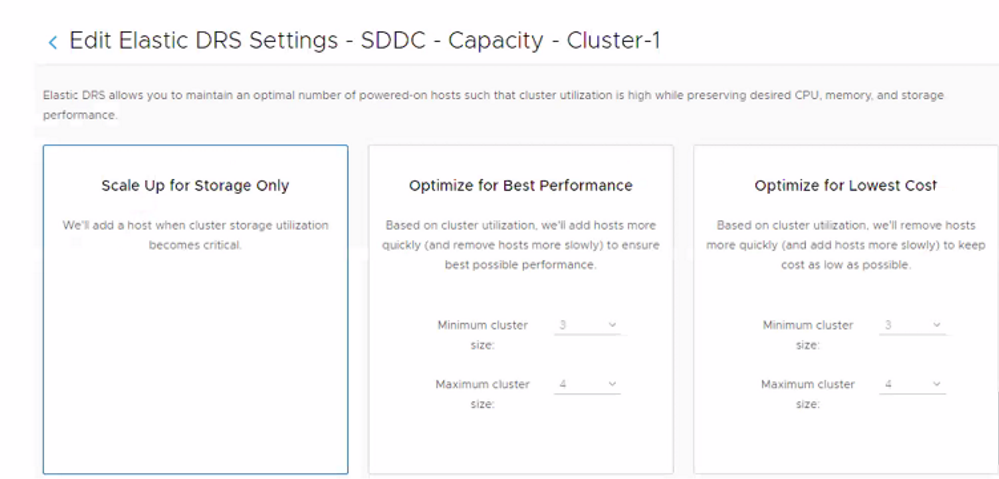Open Lowest Cost maximum cluster size dropdown
This screenshot has height=479, width=999.
point(912,384)
